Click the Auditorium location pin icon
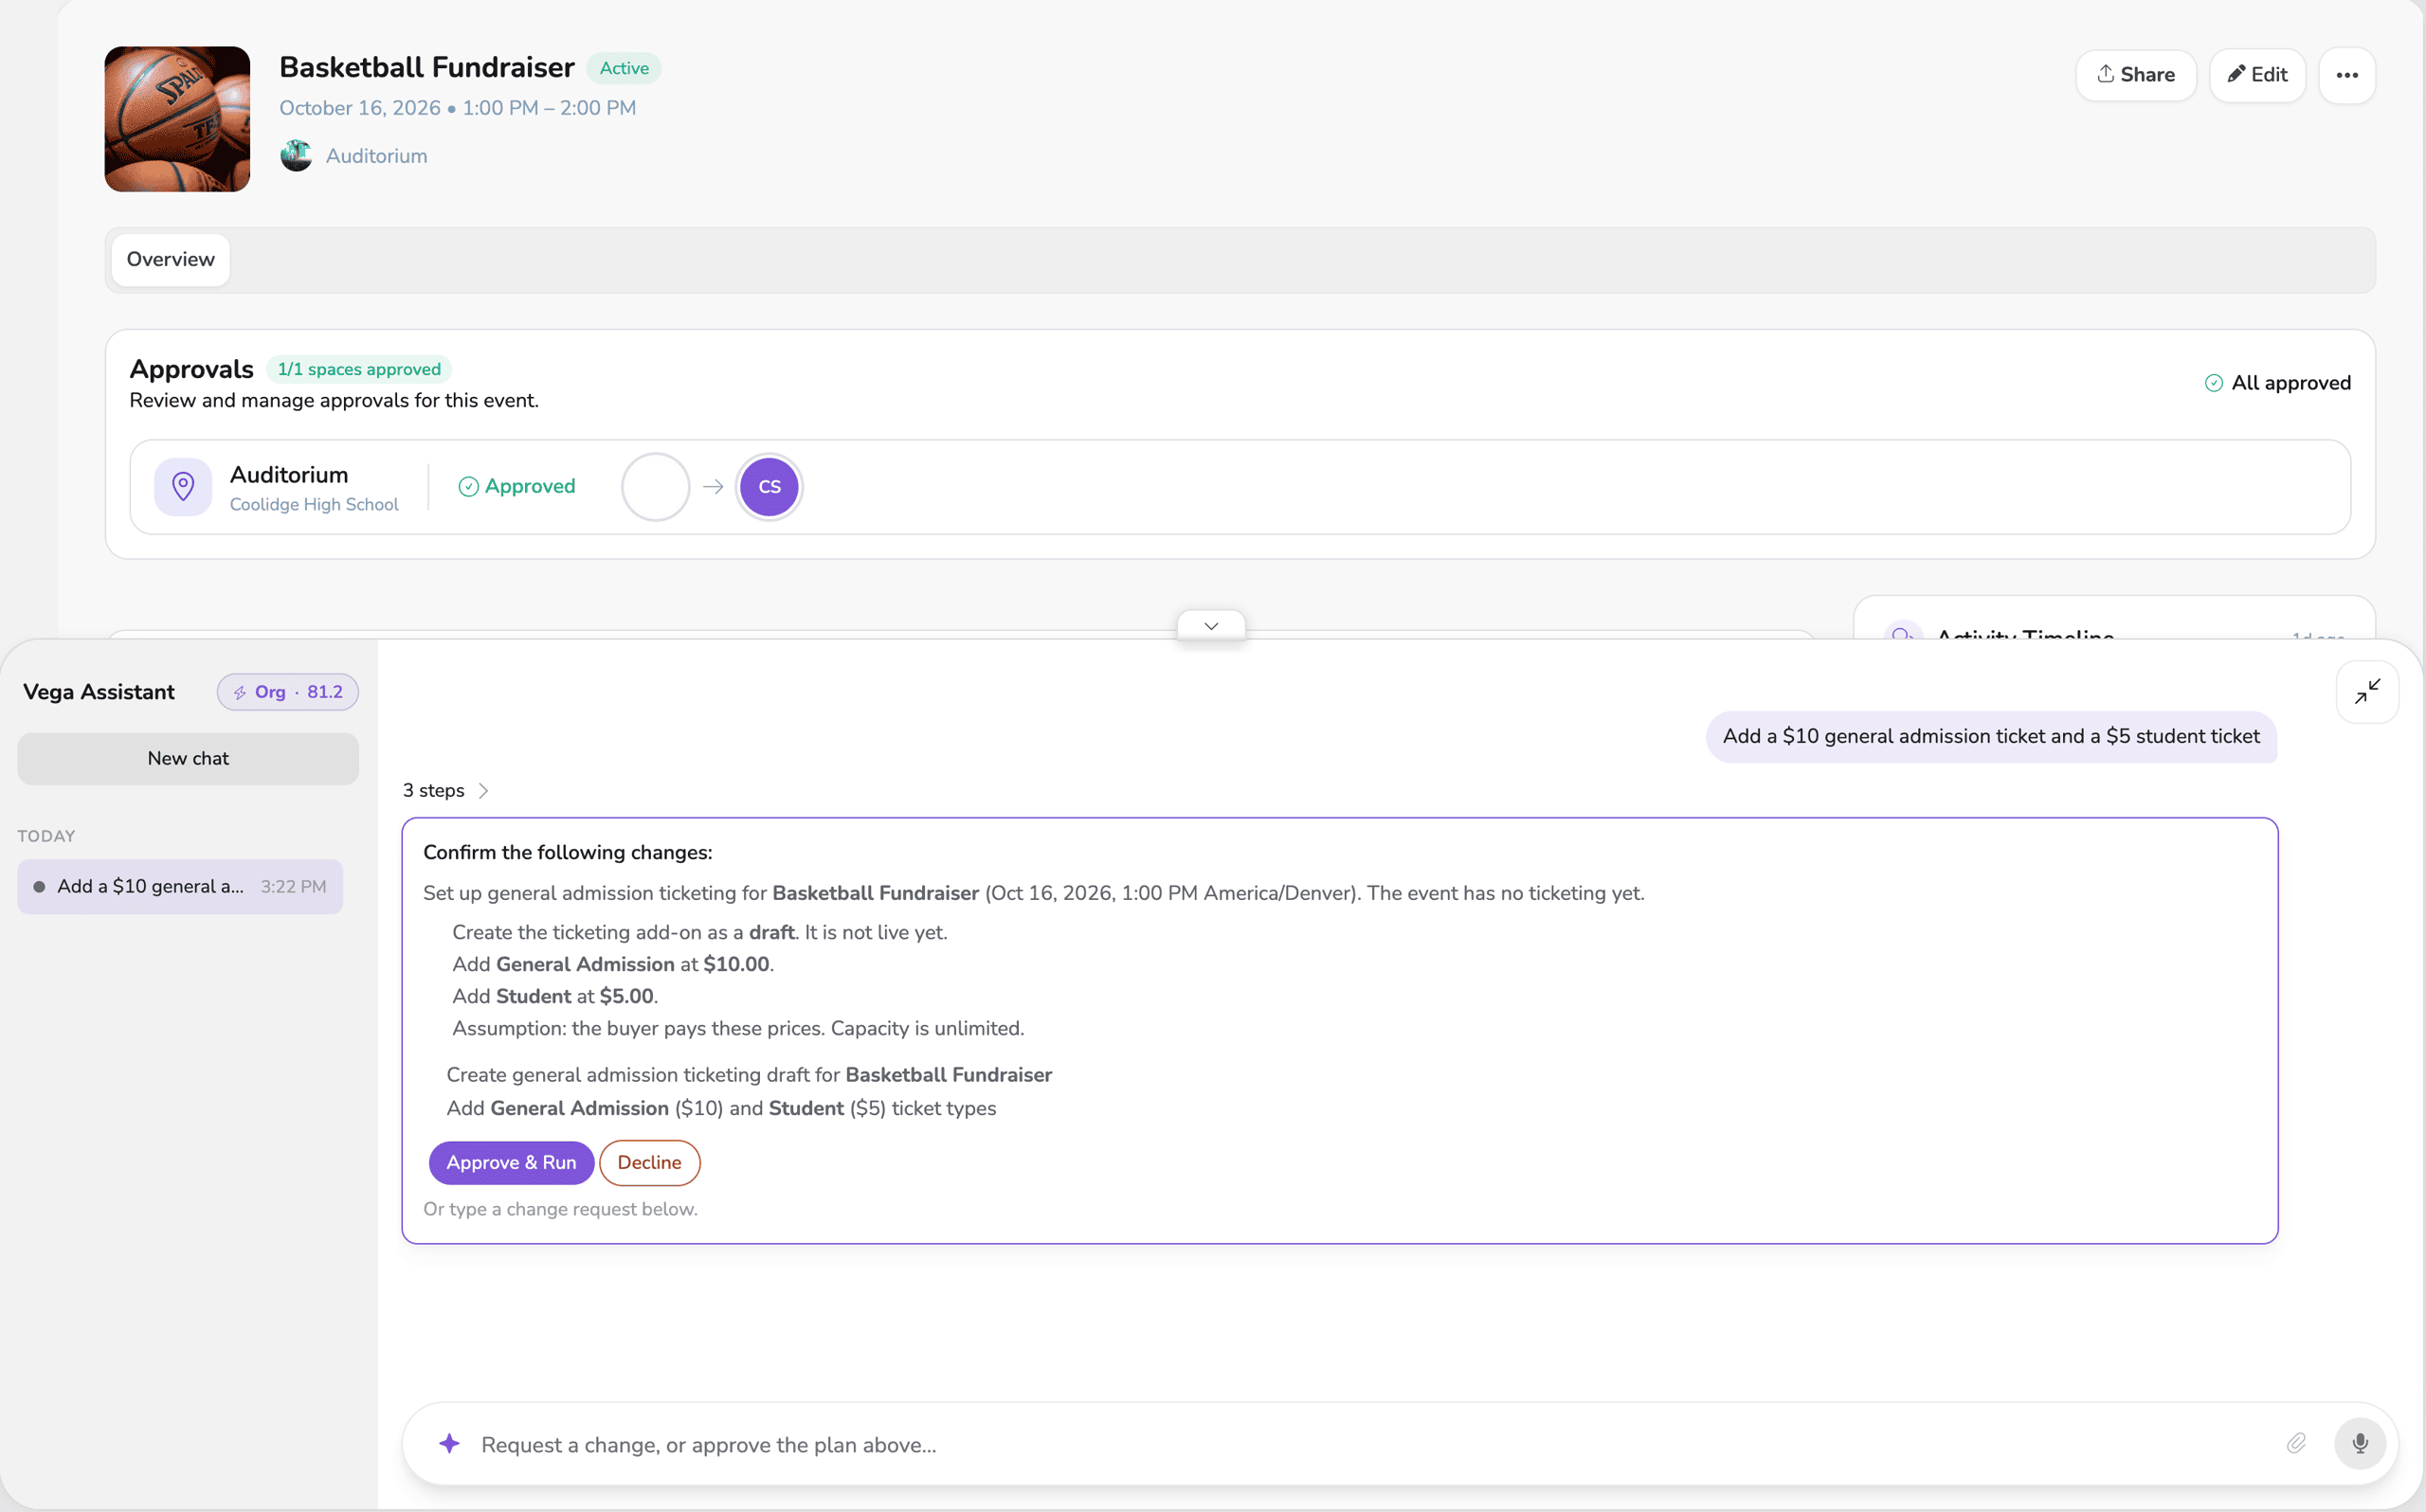2426x1512 pixels. click(183, 487)
